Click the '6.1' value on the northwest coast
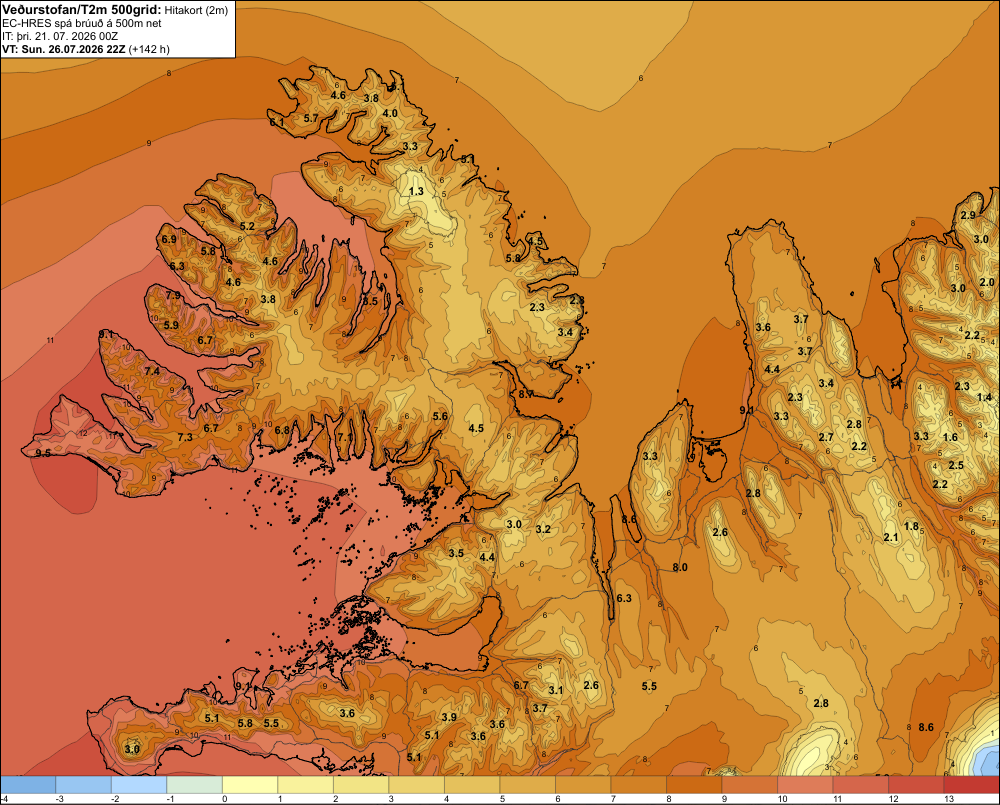This screenshot has height=805, width=1000. pyautogui.click(x=276, y=122)
